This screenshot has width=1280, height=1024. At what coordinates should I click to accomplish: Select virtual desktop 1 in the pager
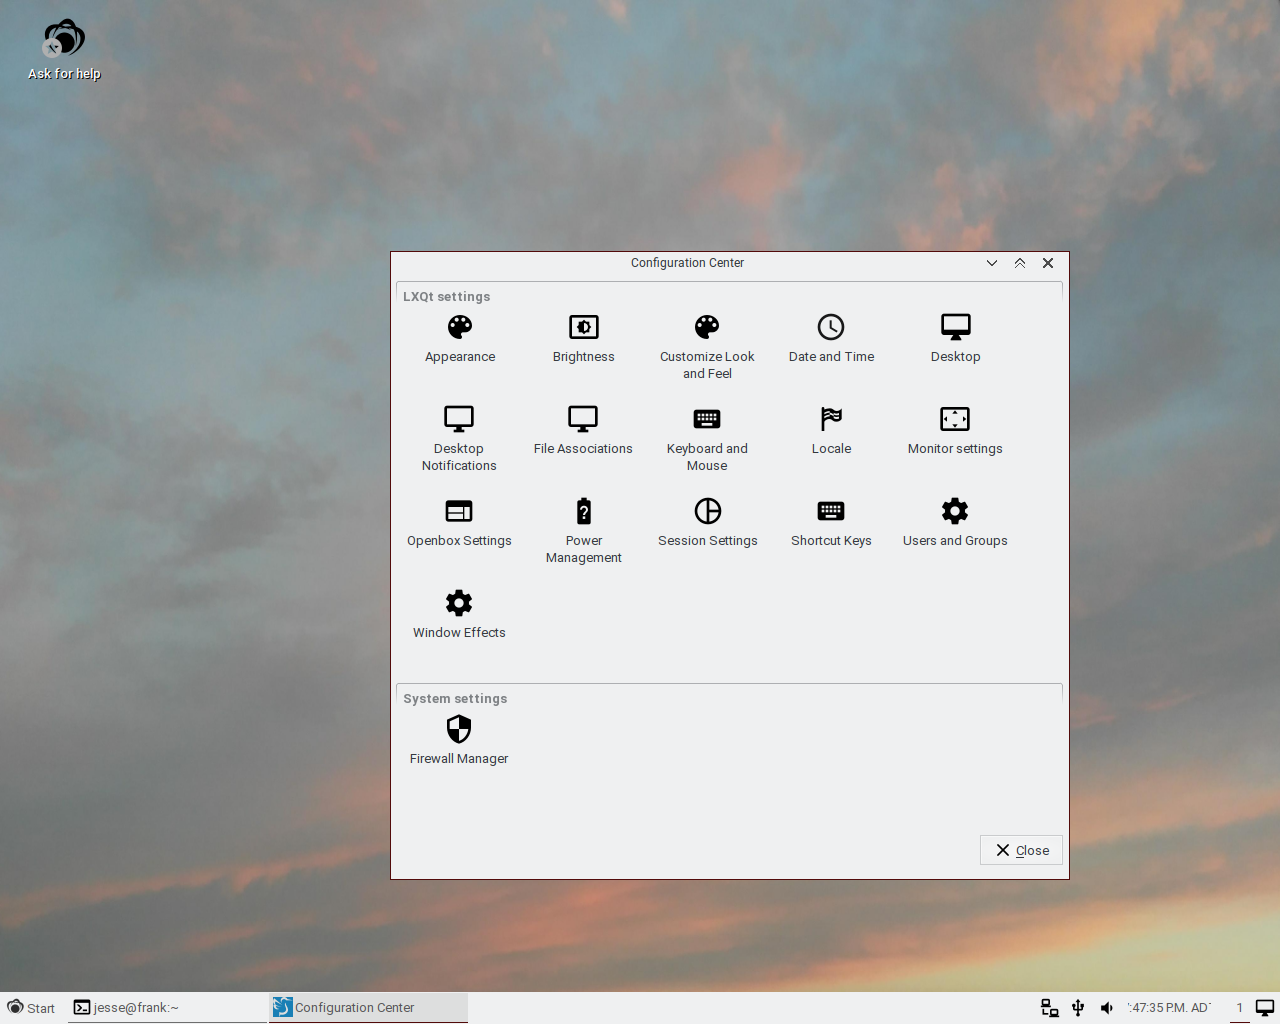[x=1239, y=1008]
